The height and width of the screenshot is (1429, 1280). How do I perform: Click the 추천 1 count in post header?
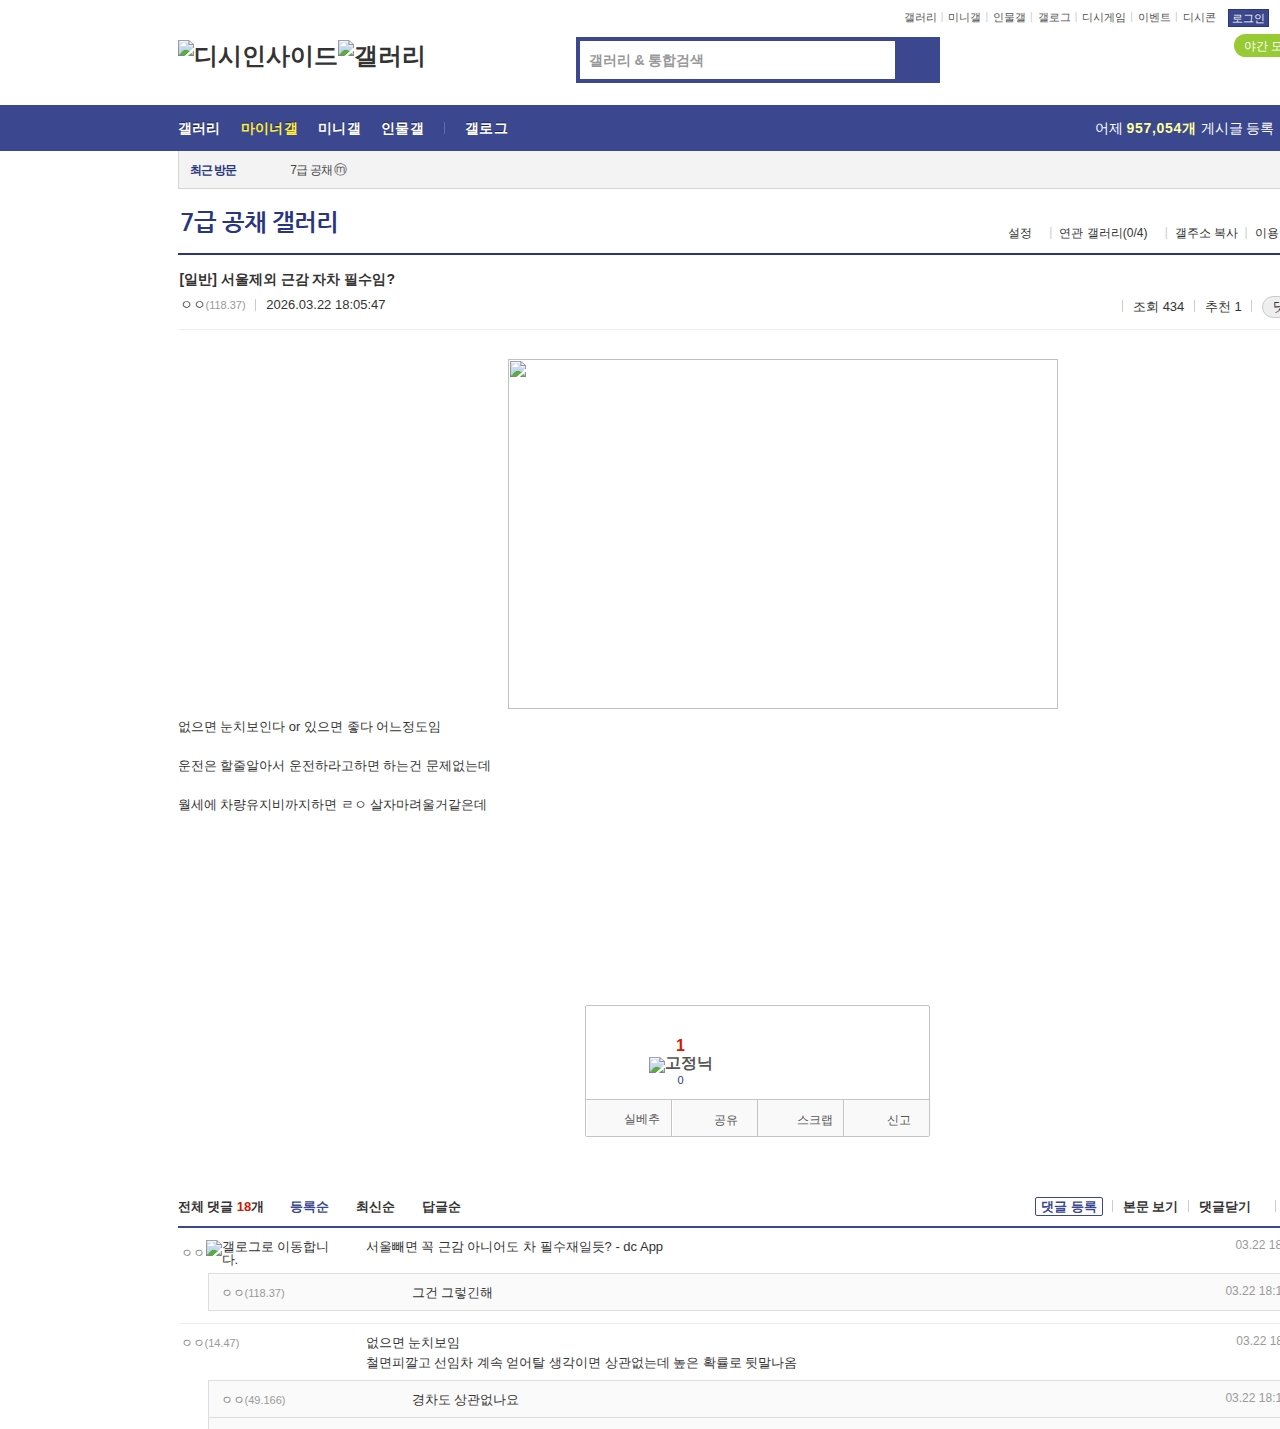pyautogui.click(x=1223, y=307)
